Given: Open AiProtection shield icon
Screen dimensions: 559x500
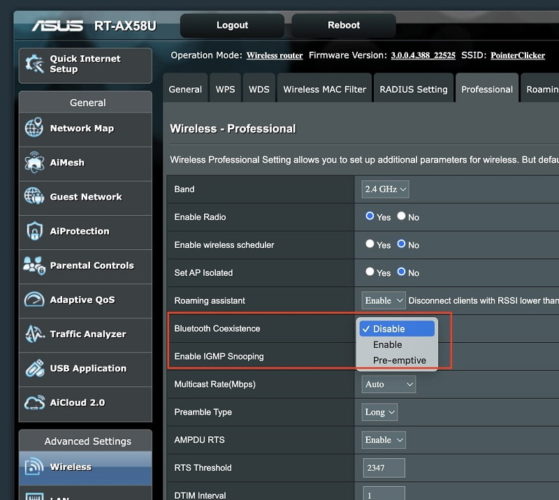Looking at the screenshot, I should coord(34,231).
